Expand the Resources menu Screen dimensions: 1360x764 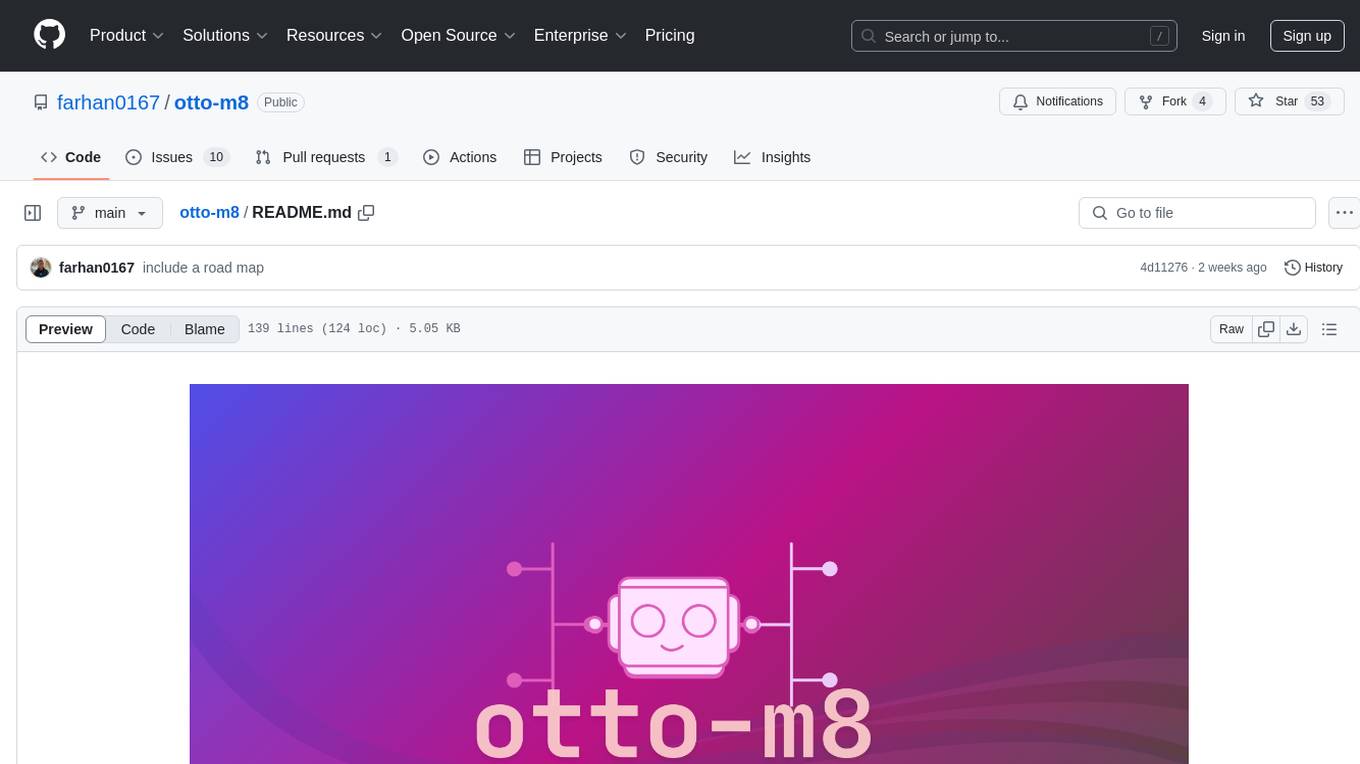pos(334,35)
